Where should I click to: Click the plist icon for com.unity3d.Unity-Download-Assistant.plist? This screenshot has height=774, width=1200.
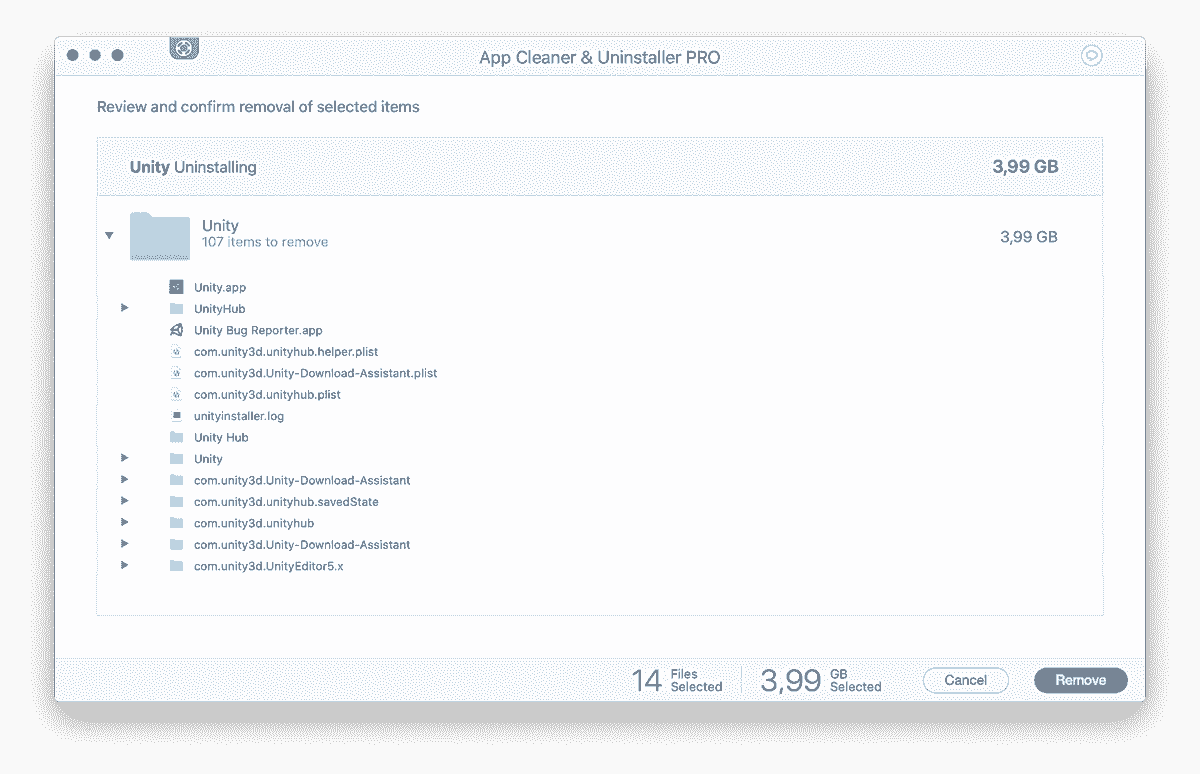click(178, 372)
